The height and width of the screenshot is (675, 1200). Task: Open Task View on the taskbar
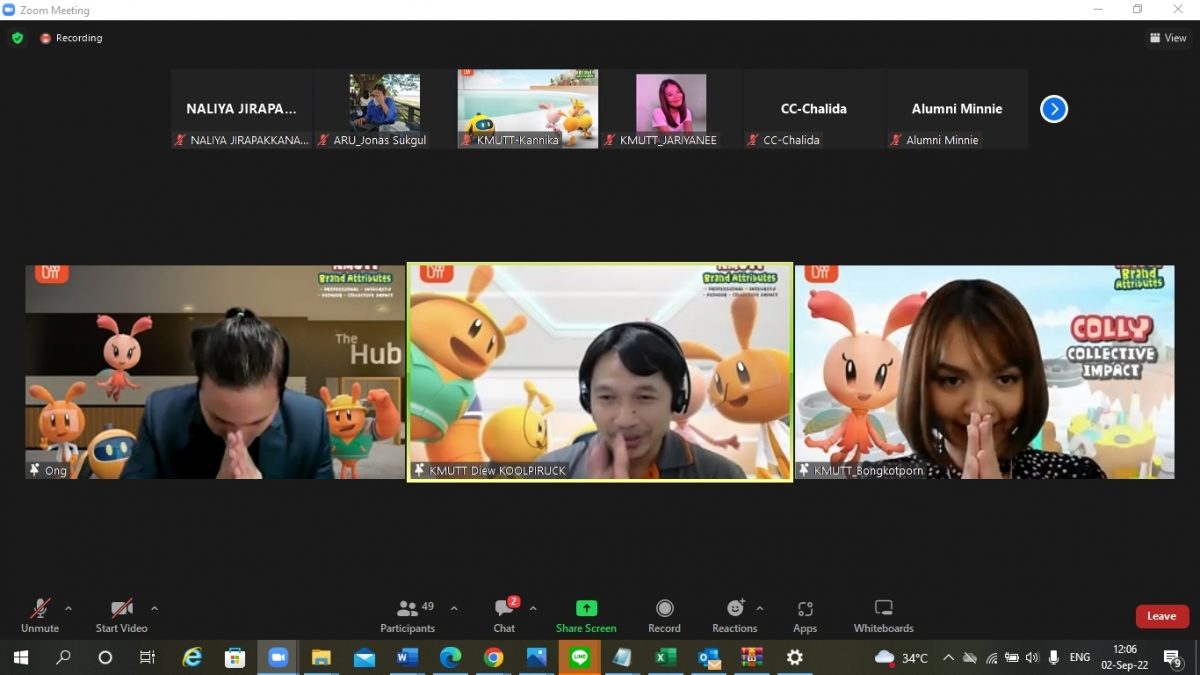click(x=147, y=657)
